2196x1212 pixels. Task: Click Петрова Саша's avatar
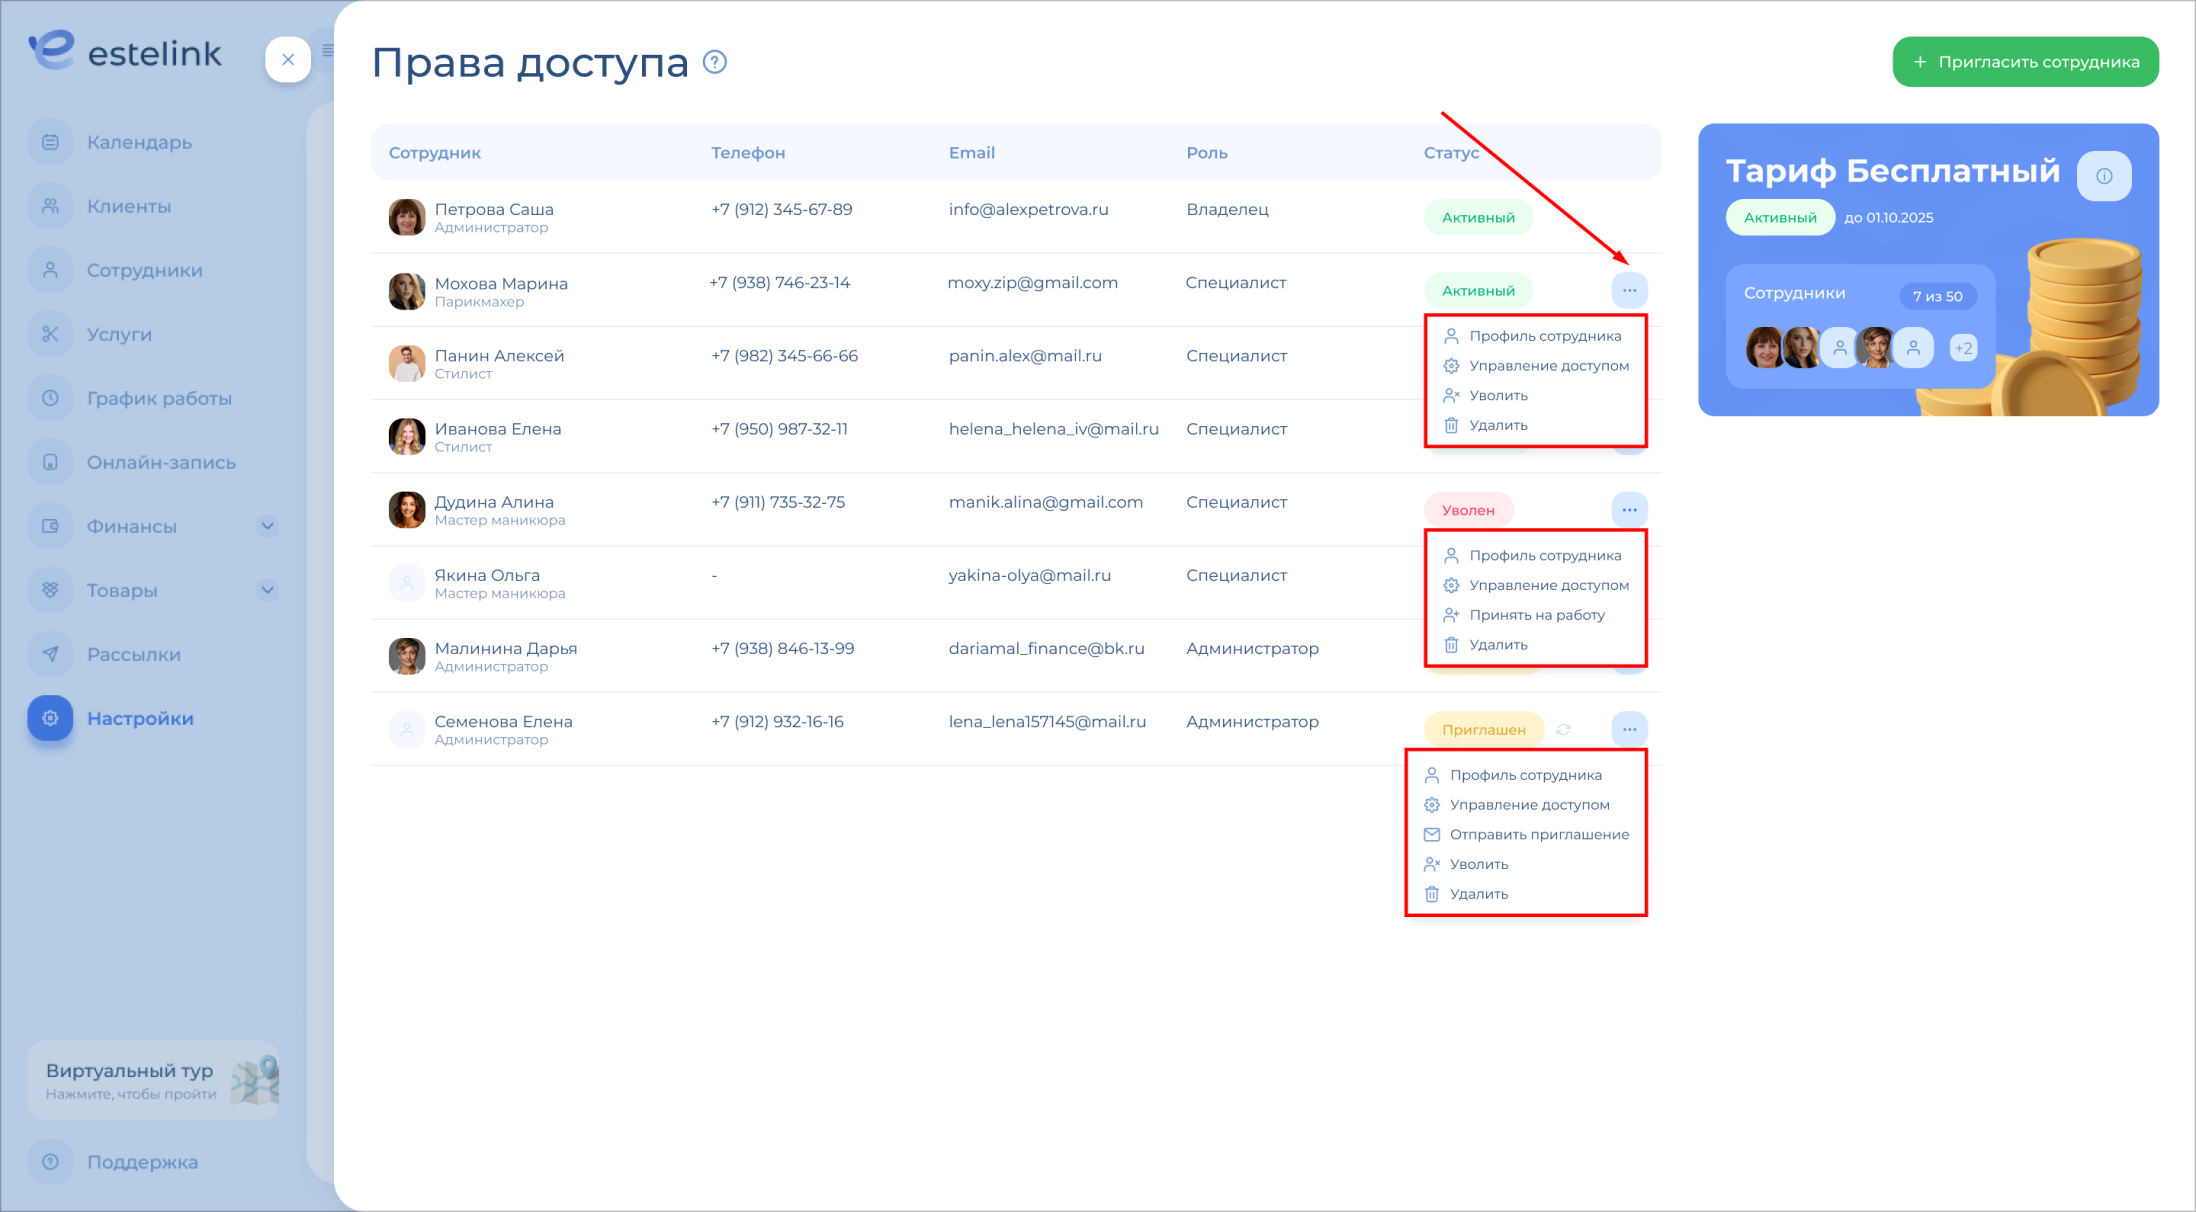[407, 217]
